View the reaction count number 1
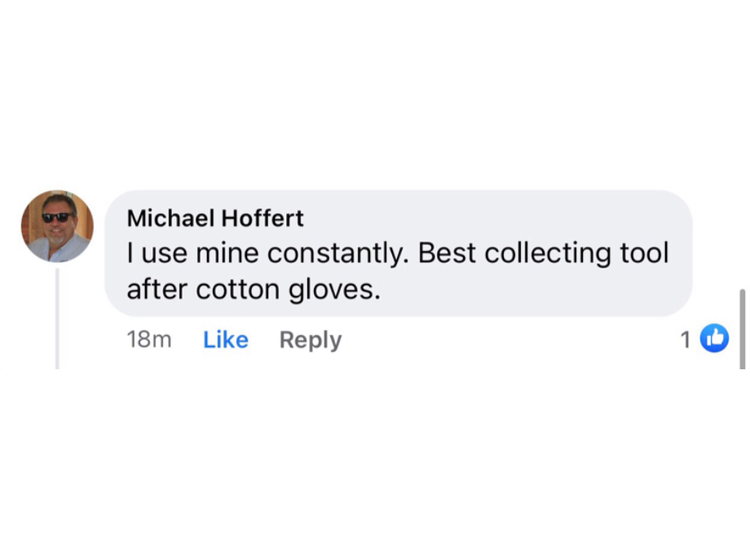Image resolution: width=750 pixels, height=538 pixels. coord(685,340)
